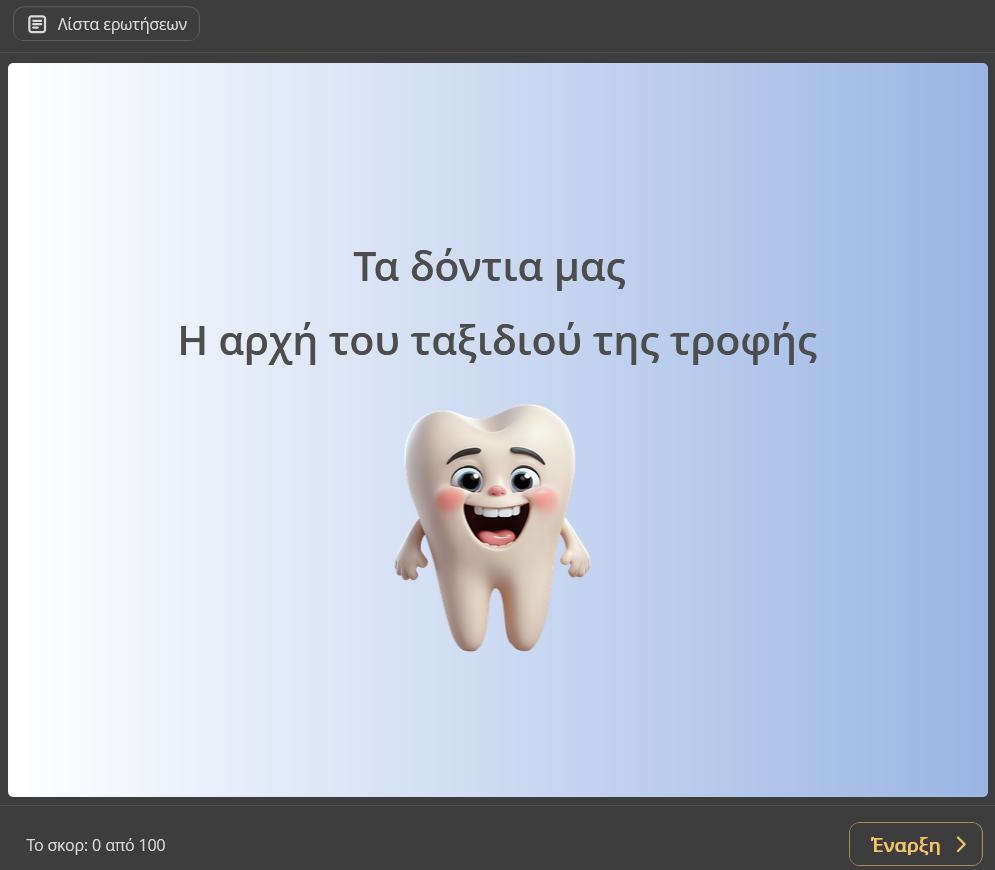Click the tooth character's pink nose
Viewport: 995px width, 870px height.
(x=497, y=491)
